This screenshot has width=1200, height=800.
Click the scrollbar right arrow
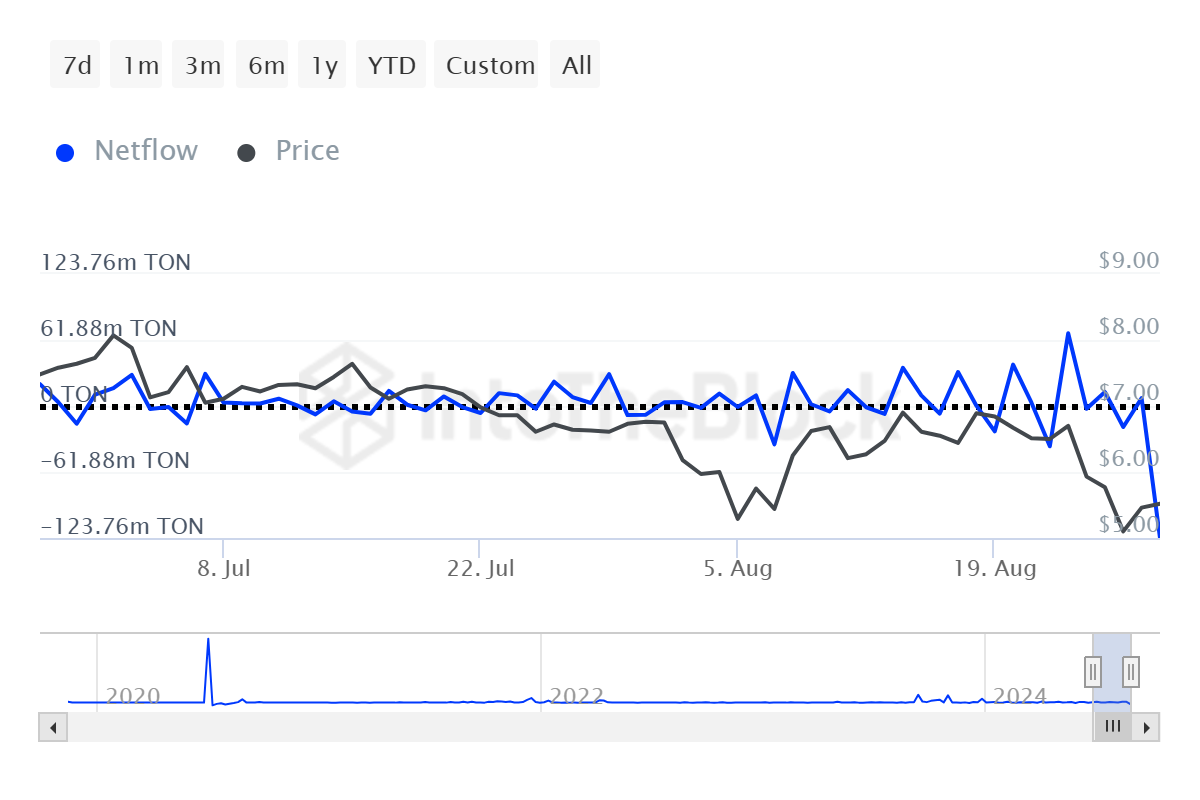click(x=1147, y=727)
